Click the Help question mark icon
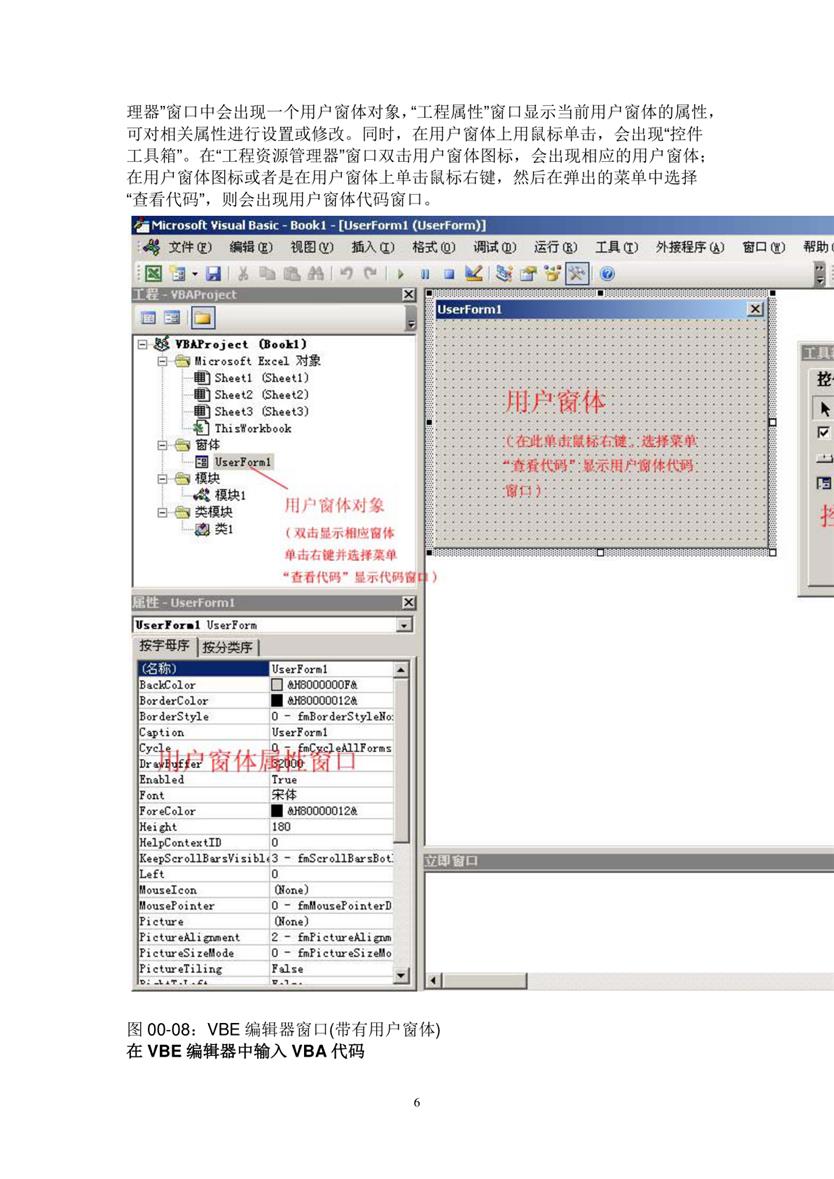This screenshot has height=1179, width=834. click(606, 273)
